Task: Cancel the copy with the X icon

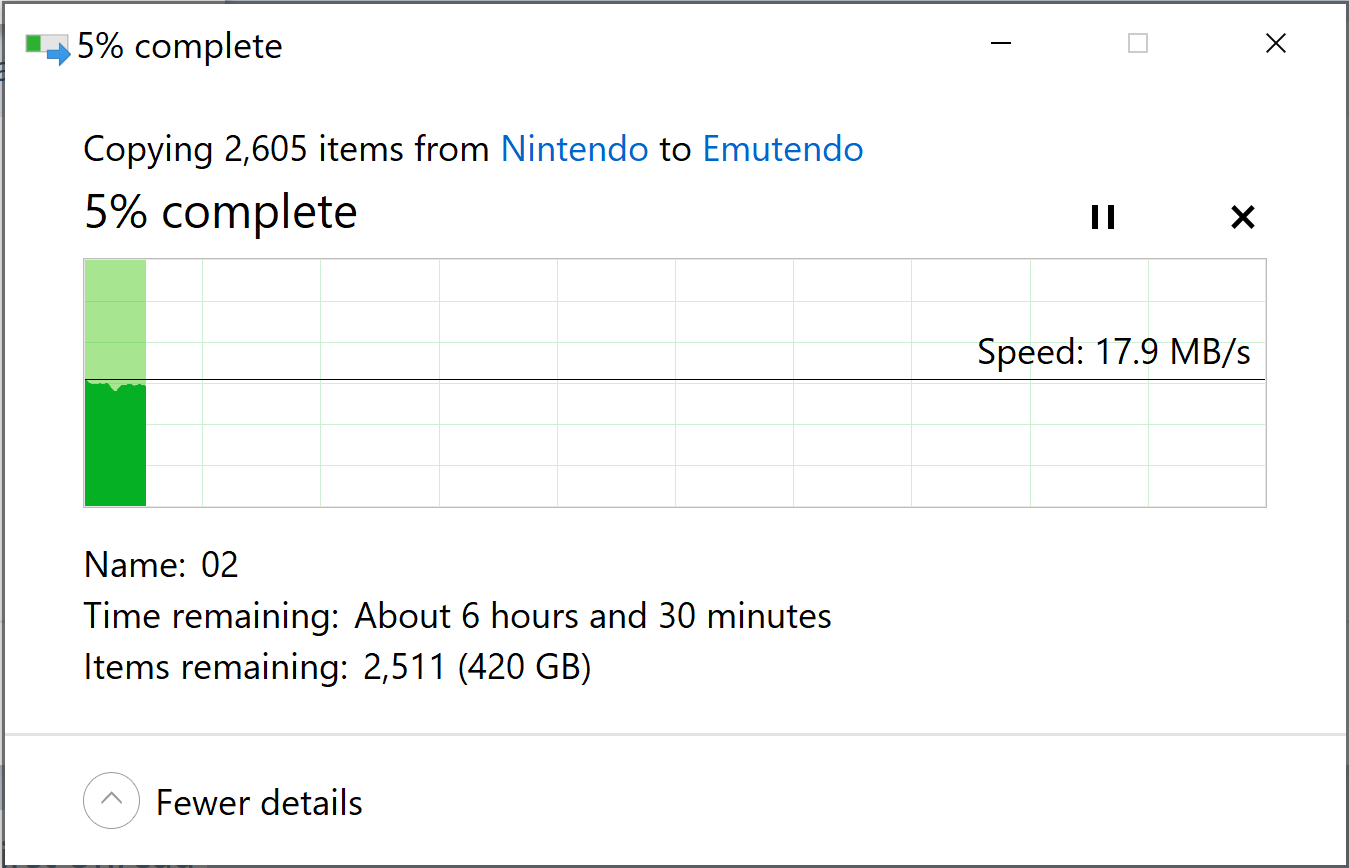Action: pos(1242,217)
